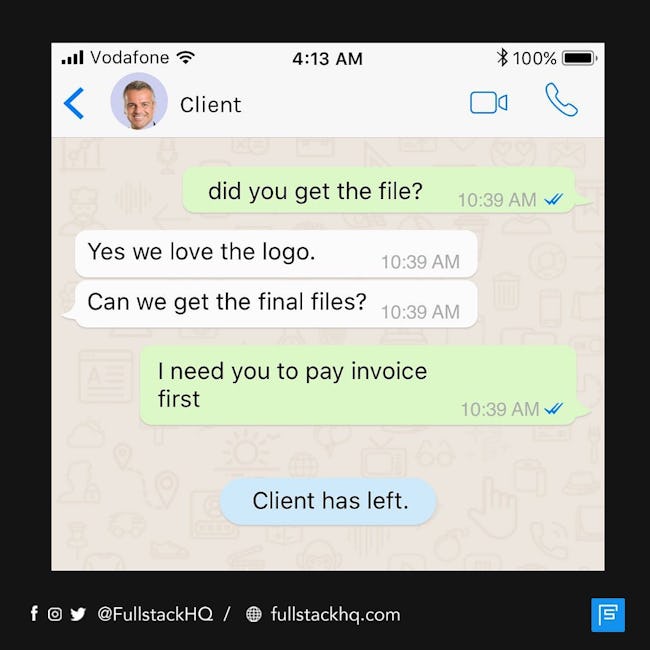
Task: Open the fullstackhq.com link
Action: (335, 614)
